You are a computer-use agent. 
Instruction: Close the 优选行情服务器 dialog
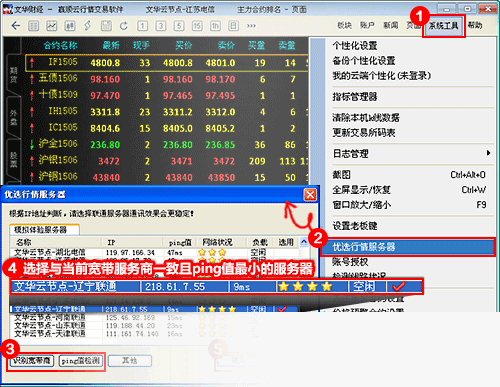point(310,194)
